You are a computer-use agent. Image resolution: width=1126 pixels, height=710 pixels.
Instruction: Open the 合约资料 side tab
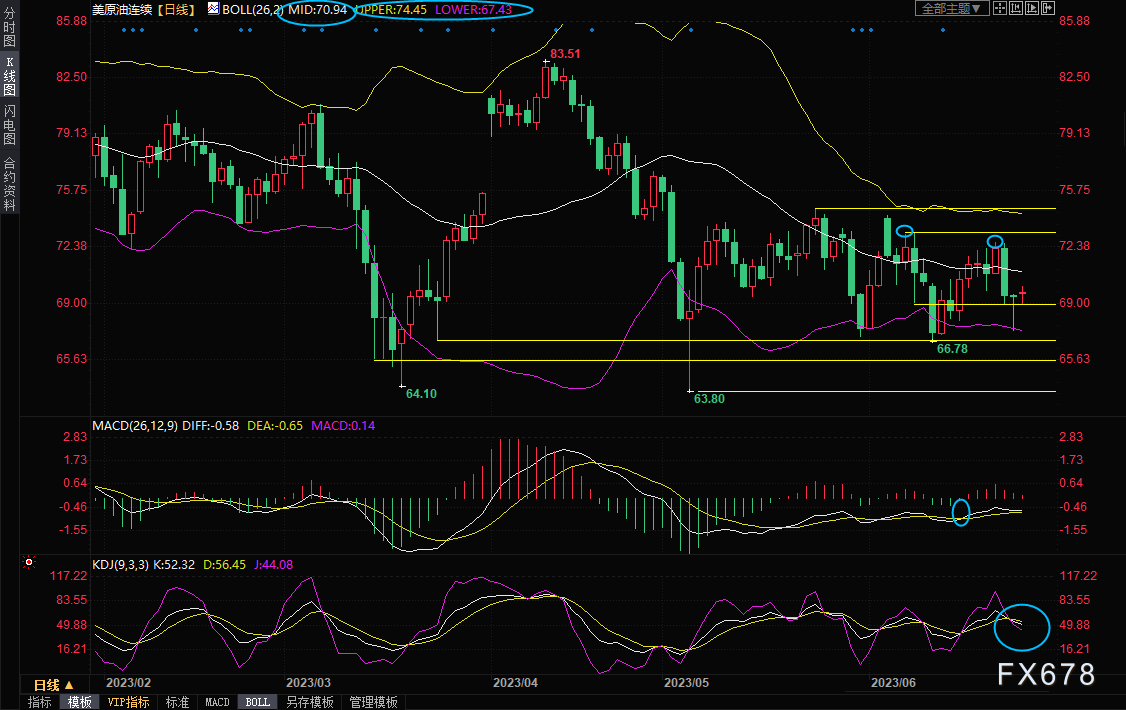9,182
